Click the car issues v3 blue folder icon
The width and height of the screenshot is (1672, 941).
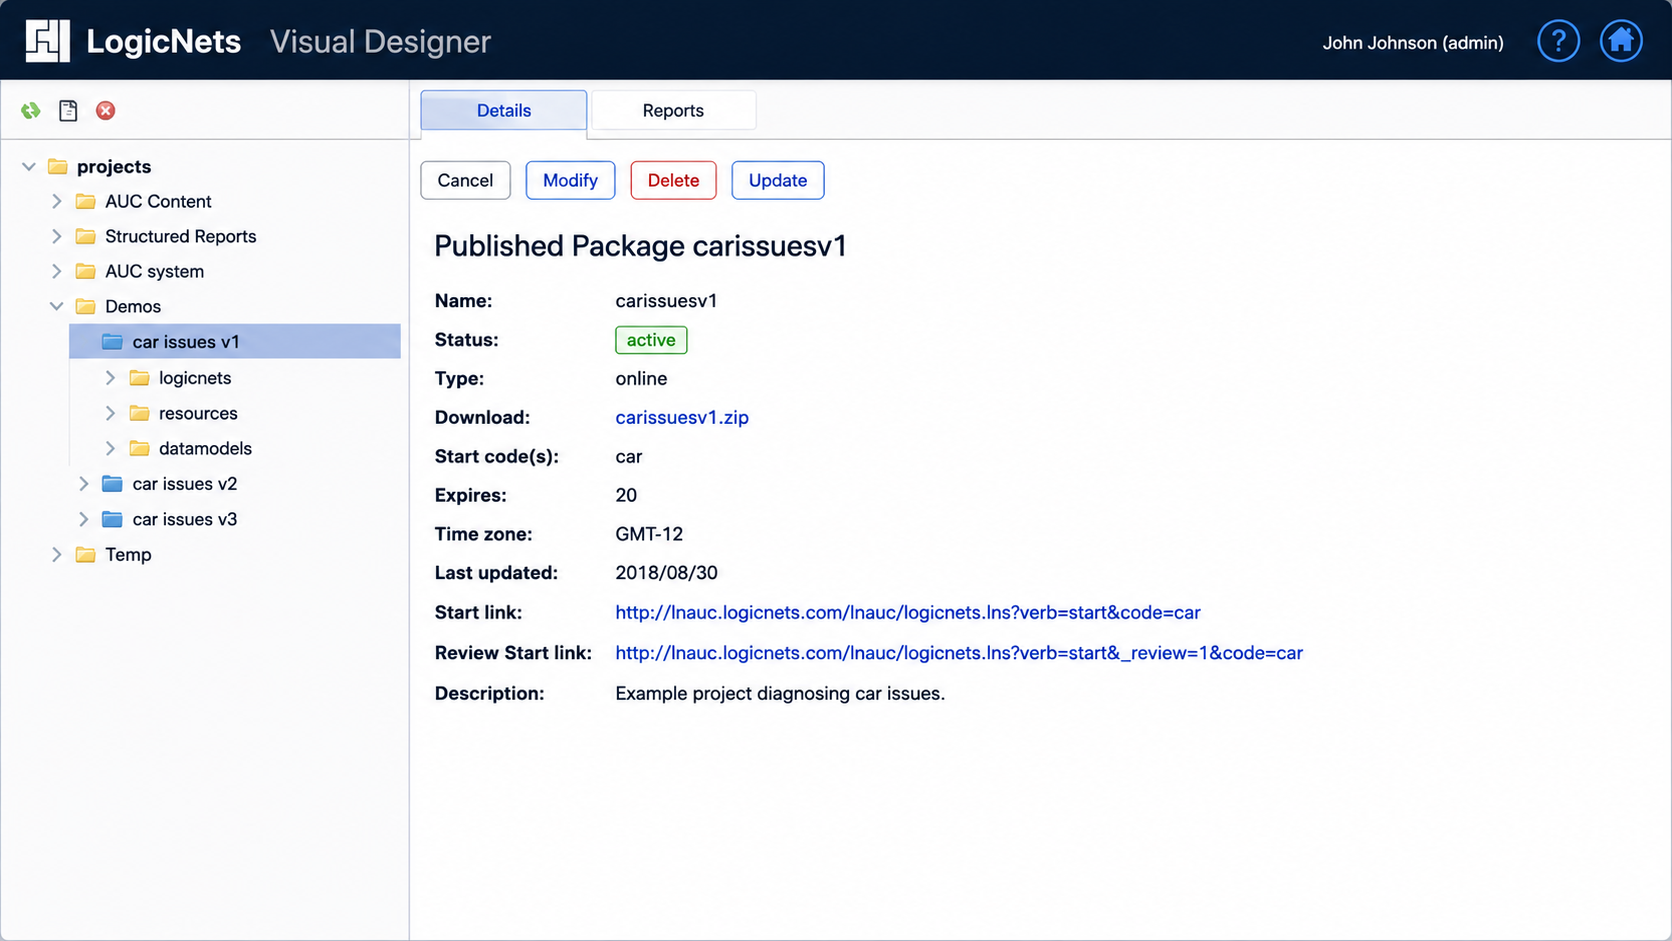point(113,519)
